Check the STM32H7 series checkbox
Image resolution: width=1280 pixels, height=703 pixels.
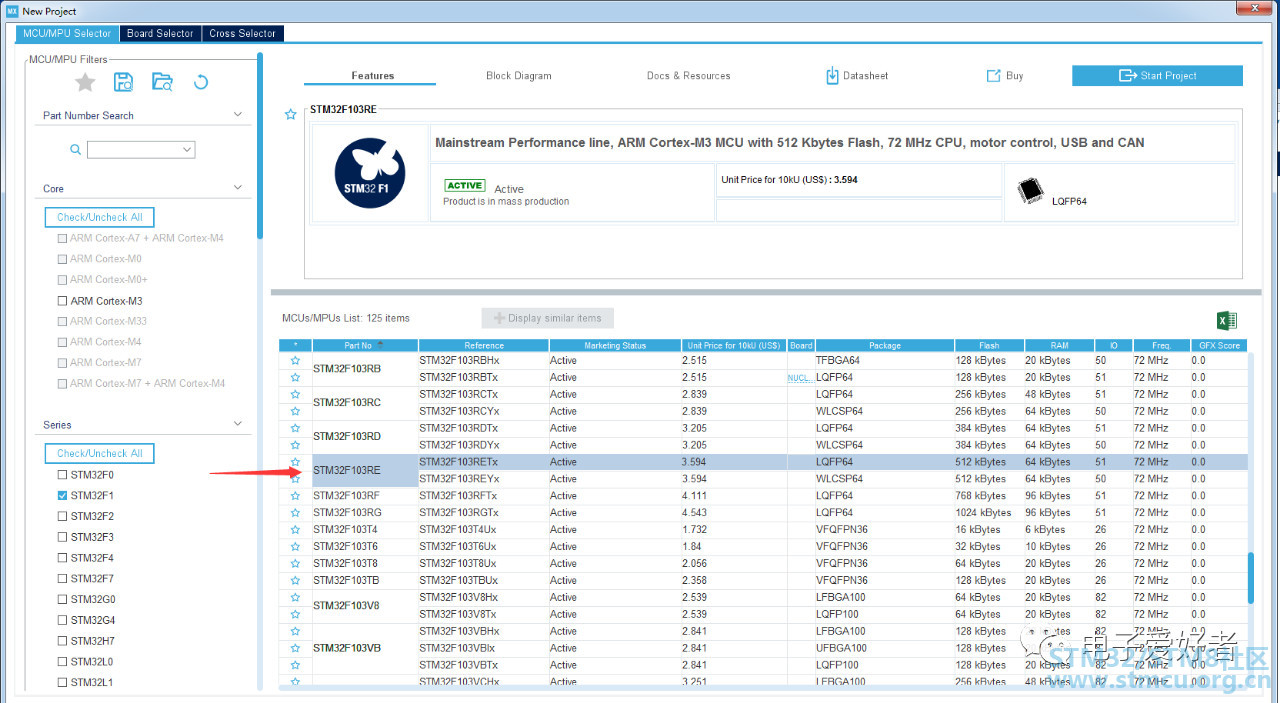(63, 641)
